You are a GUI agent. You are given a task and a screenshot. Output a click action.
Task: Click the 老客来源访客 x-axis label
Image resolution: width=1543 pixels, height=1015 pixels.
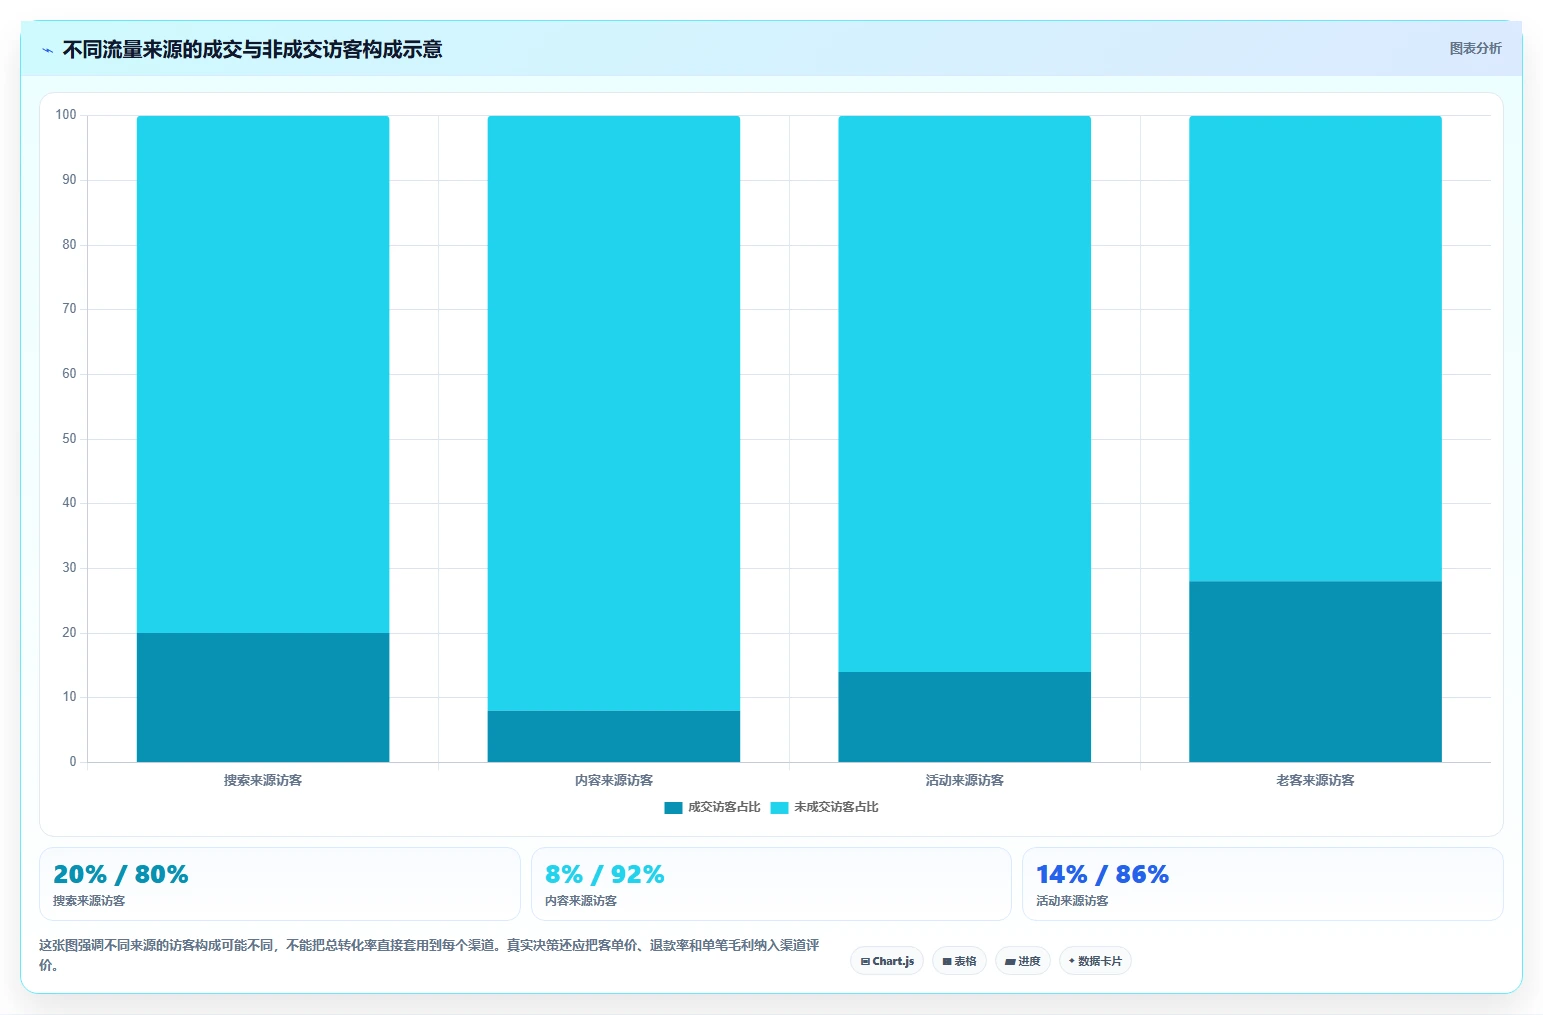(1315, 780)
